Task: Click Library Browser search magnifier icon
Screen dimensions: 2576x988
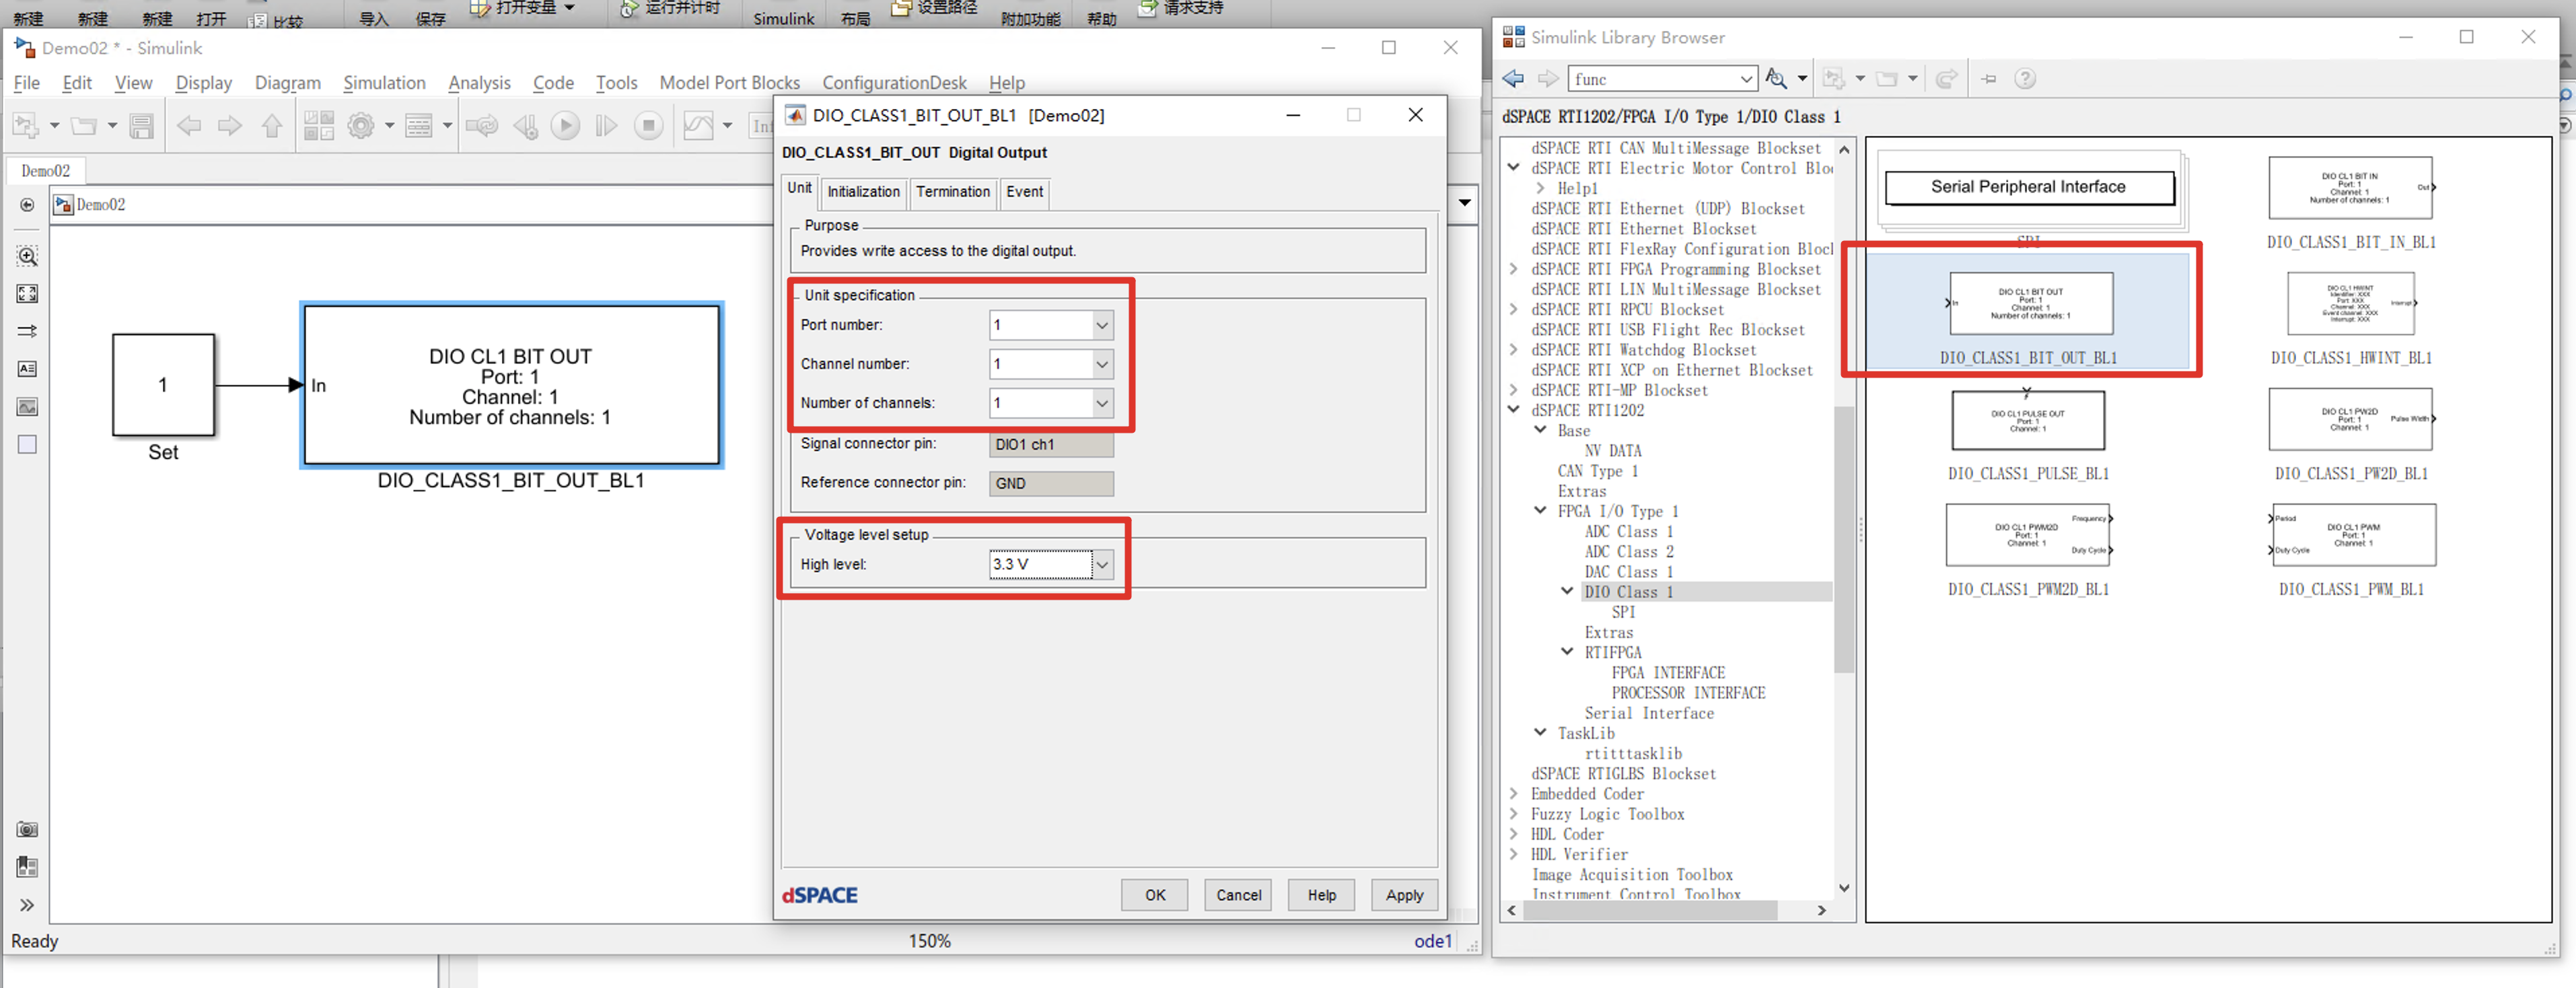Action: 1776,79
